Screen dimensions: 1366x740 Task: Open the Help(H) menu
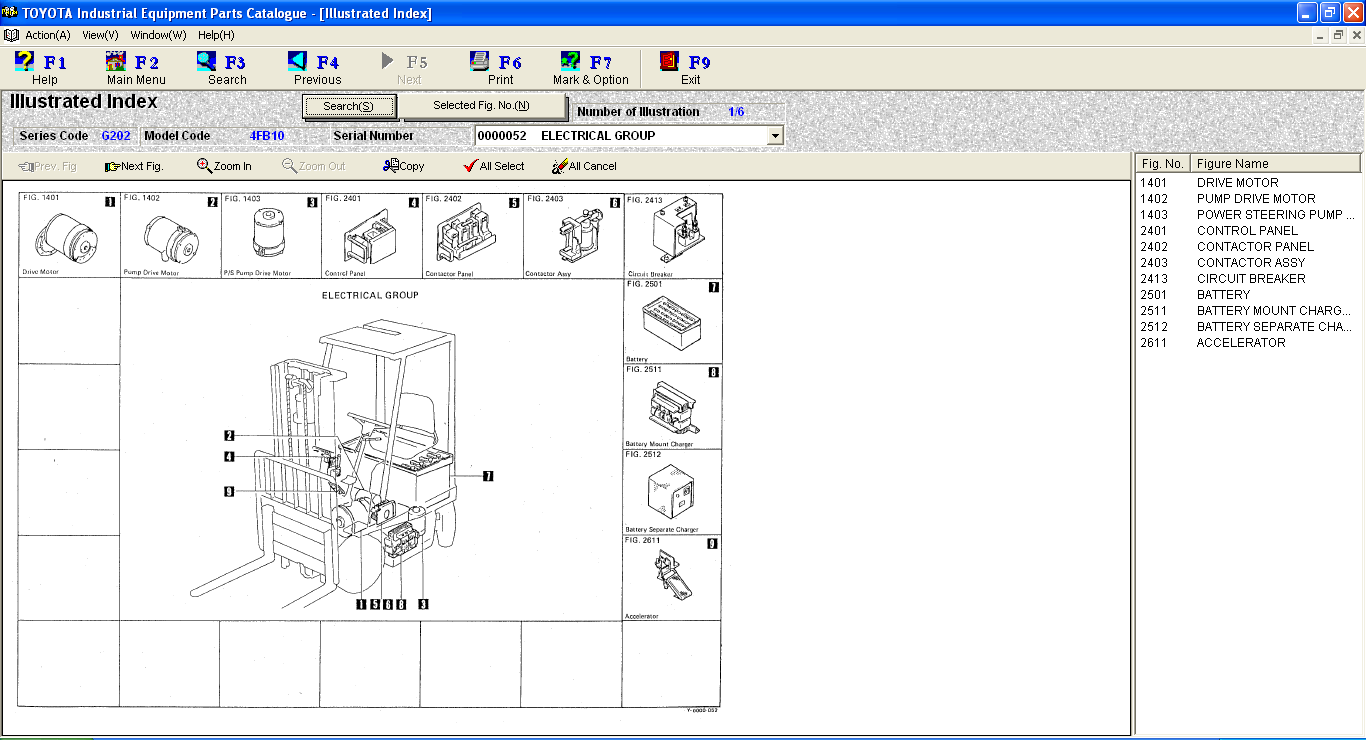216,35
